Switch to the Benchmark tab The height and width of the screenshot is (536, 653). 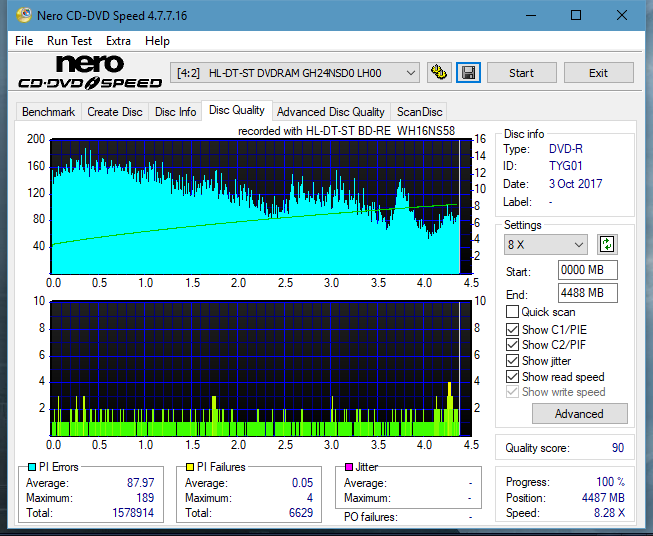48,112
